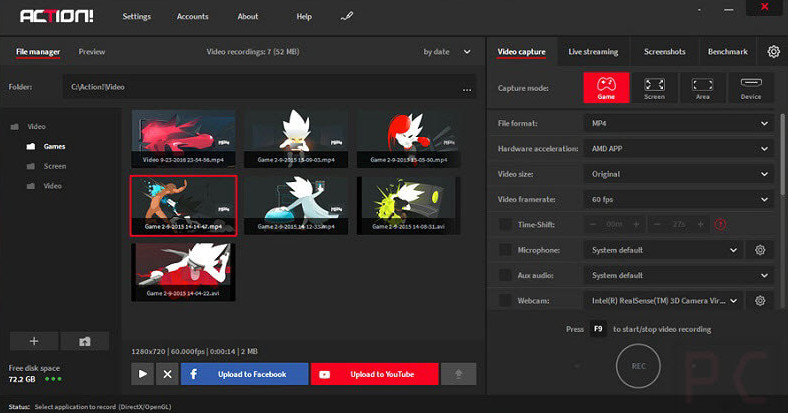
Task: Enable the Microphone checkbox
Action: pyautogui.click(x=505, y=250)
